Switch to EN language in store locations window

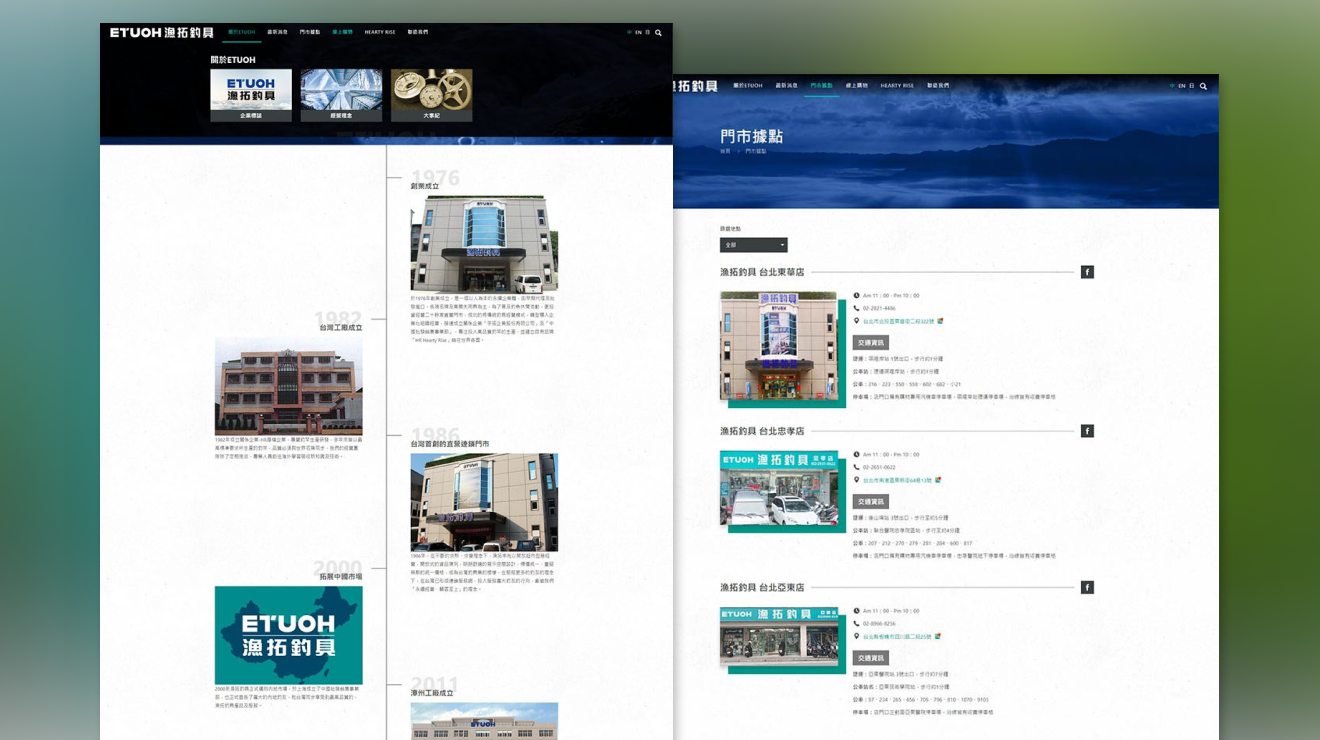[x=1182, y=86]
